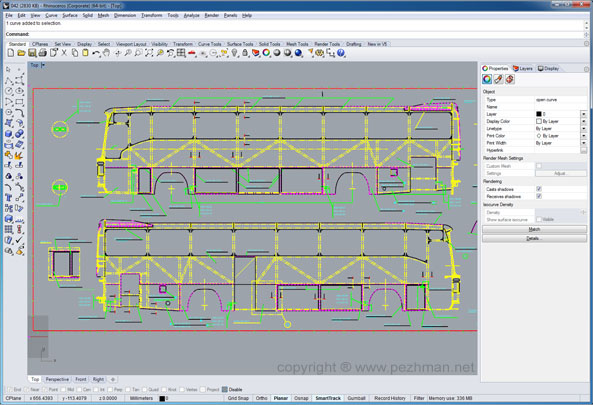This screenshot has height=405, width=593.
Task: Toggle the Disable osnap checkbox
Action: 225,389
